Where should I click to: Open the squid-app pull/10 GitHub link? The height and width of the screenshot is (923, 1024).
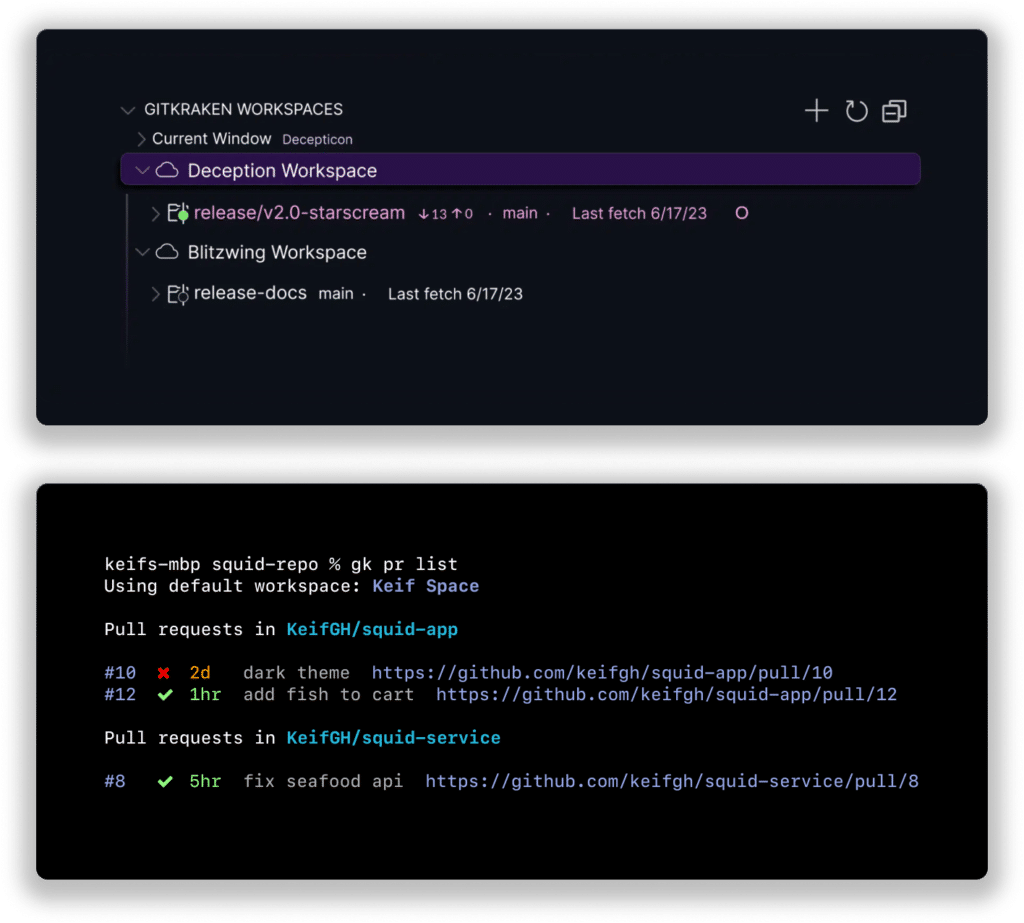(x=602, y=673)
